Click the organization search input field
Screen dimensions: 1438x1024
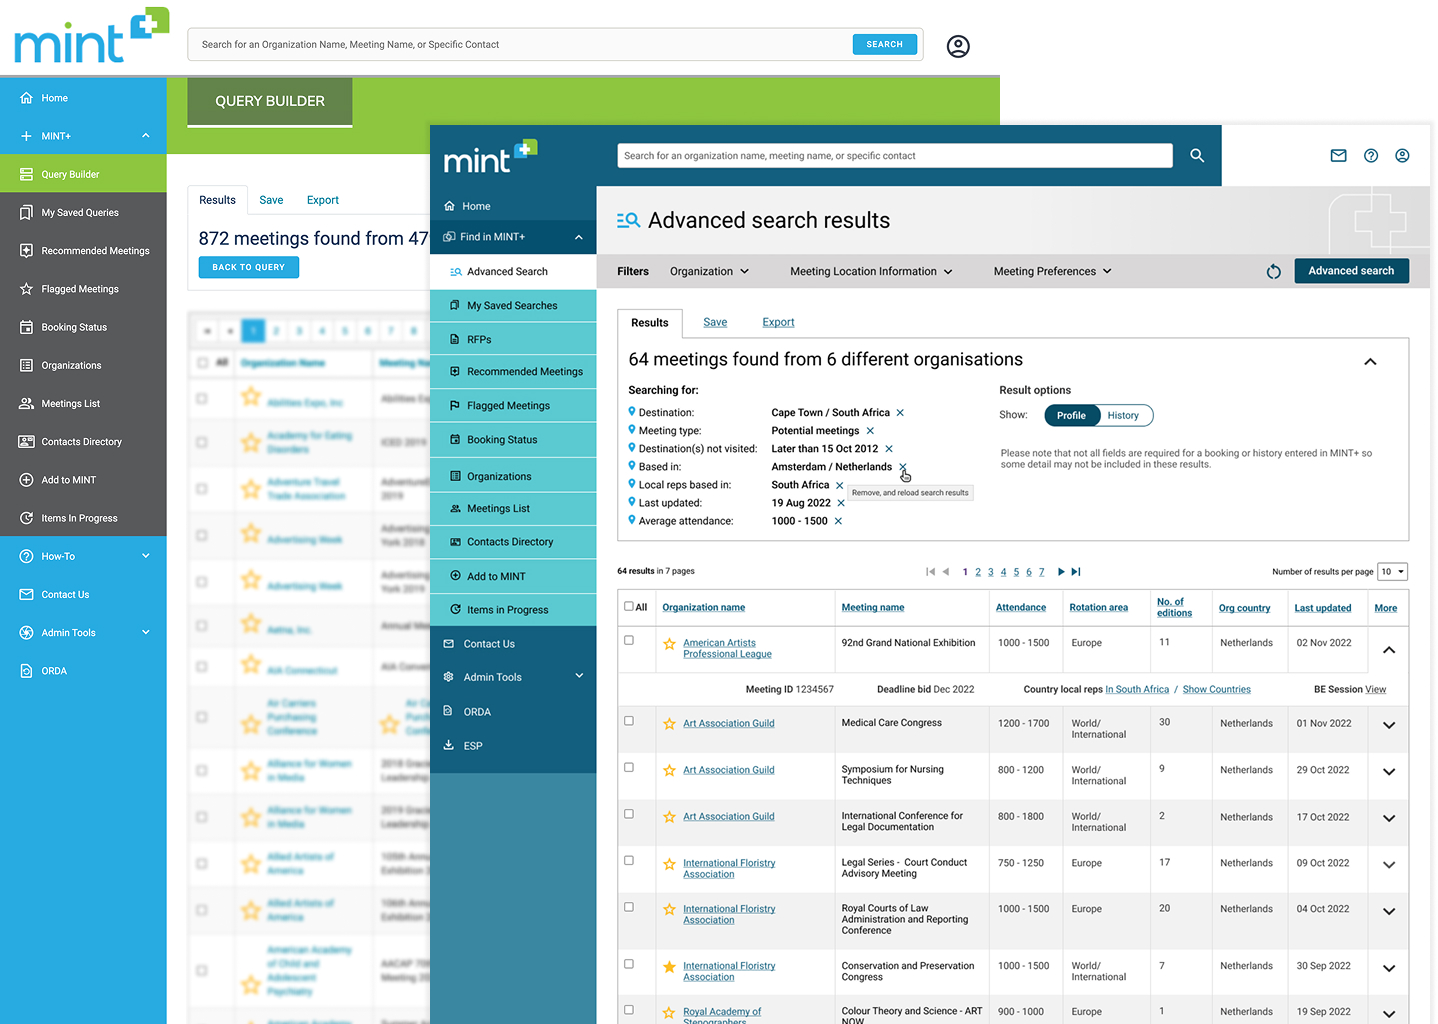pos(894,156)
